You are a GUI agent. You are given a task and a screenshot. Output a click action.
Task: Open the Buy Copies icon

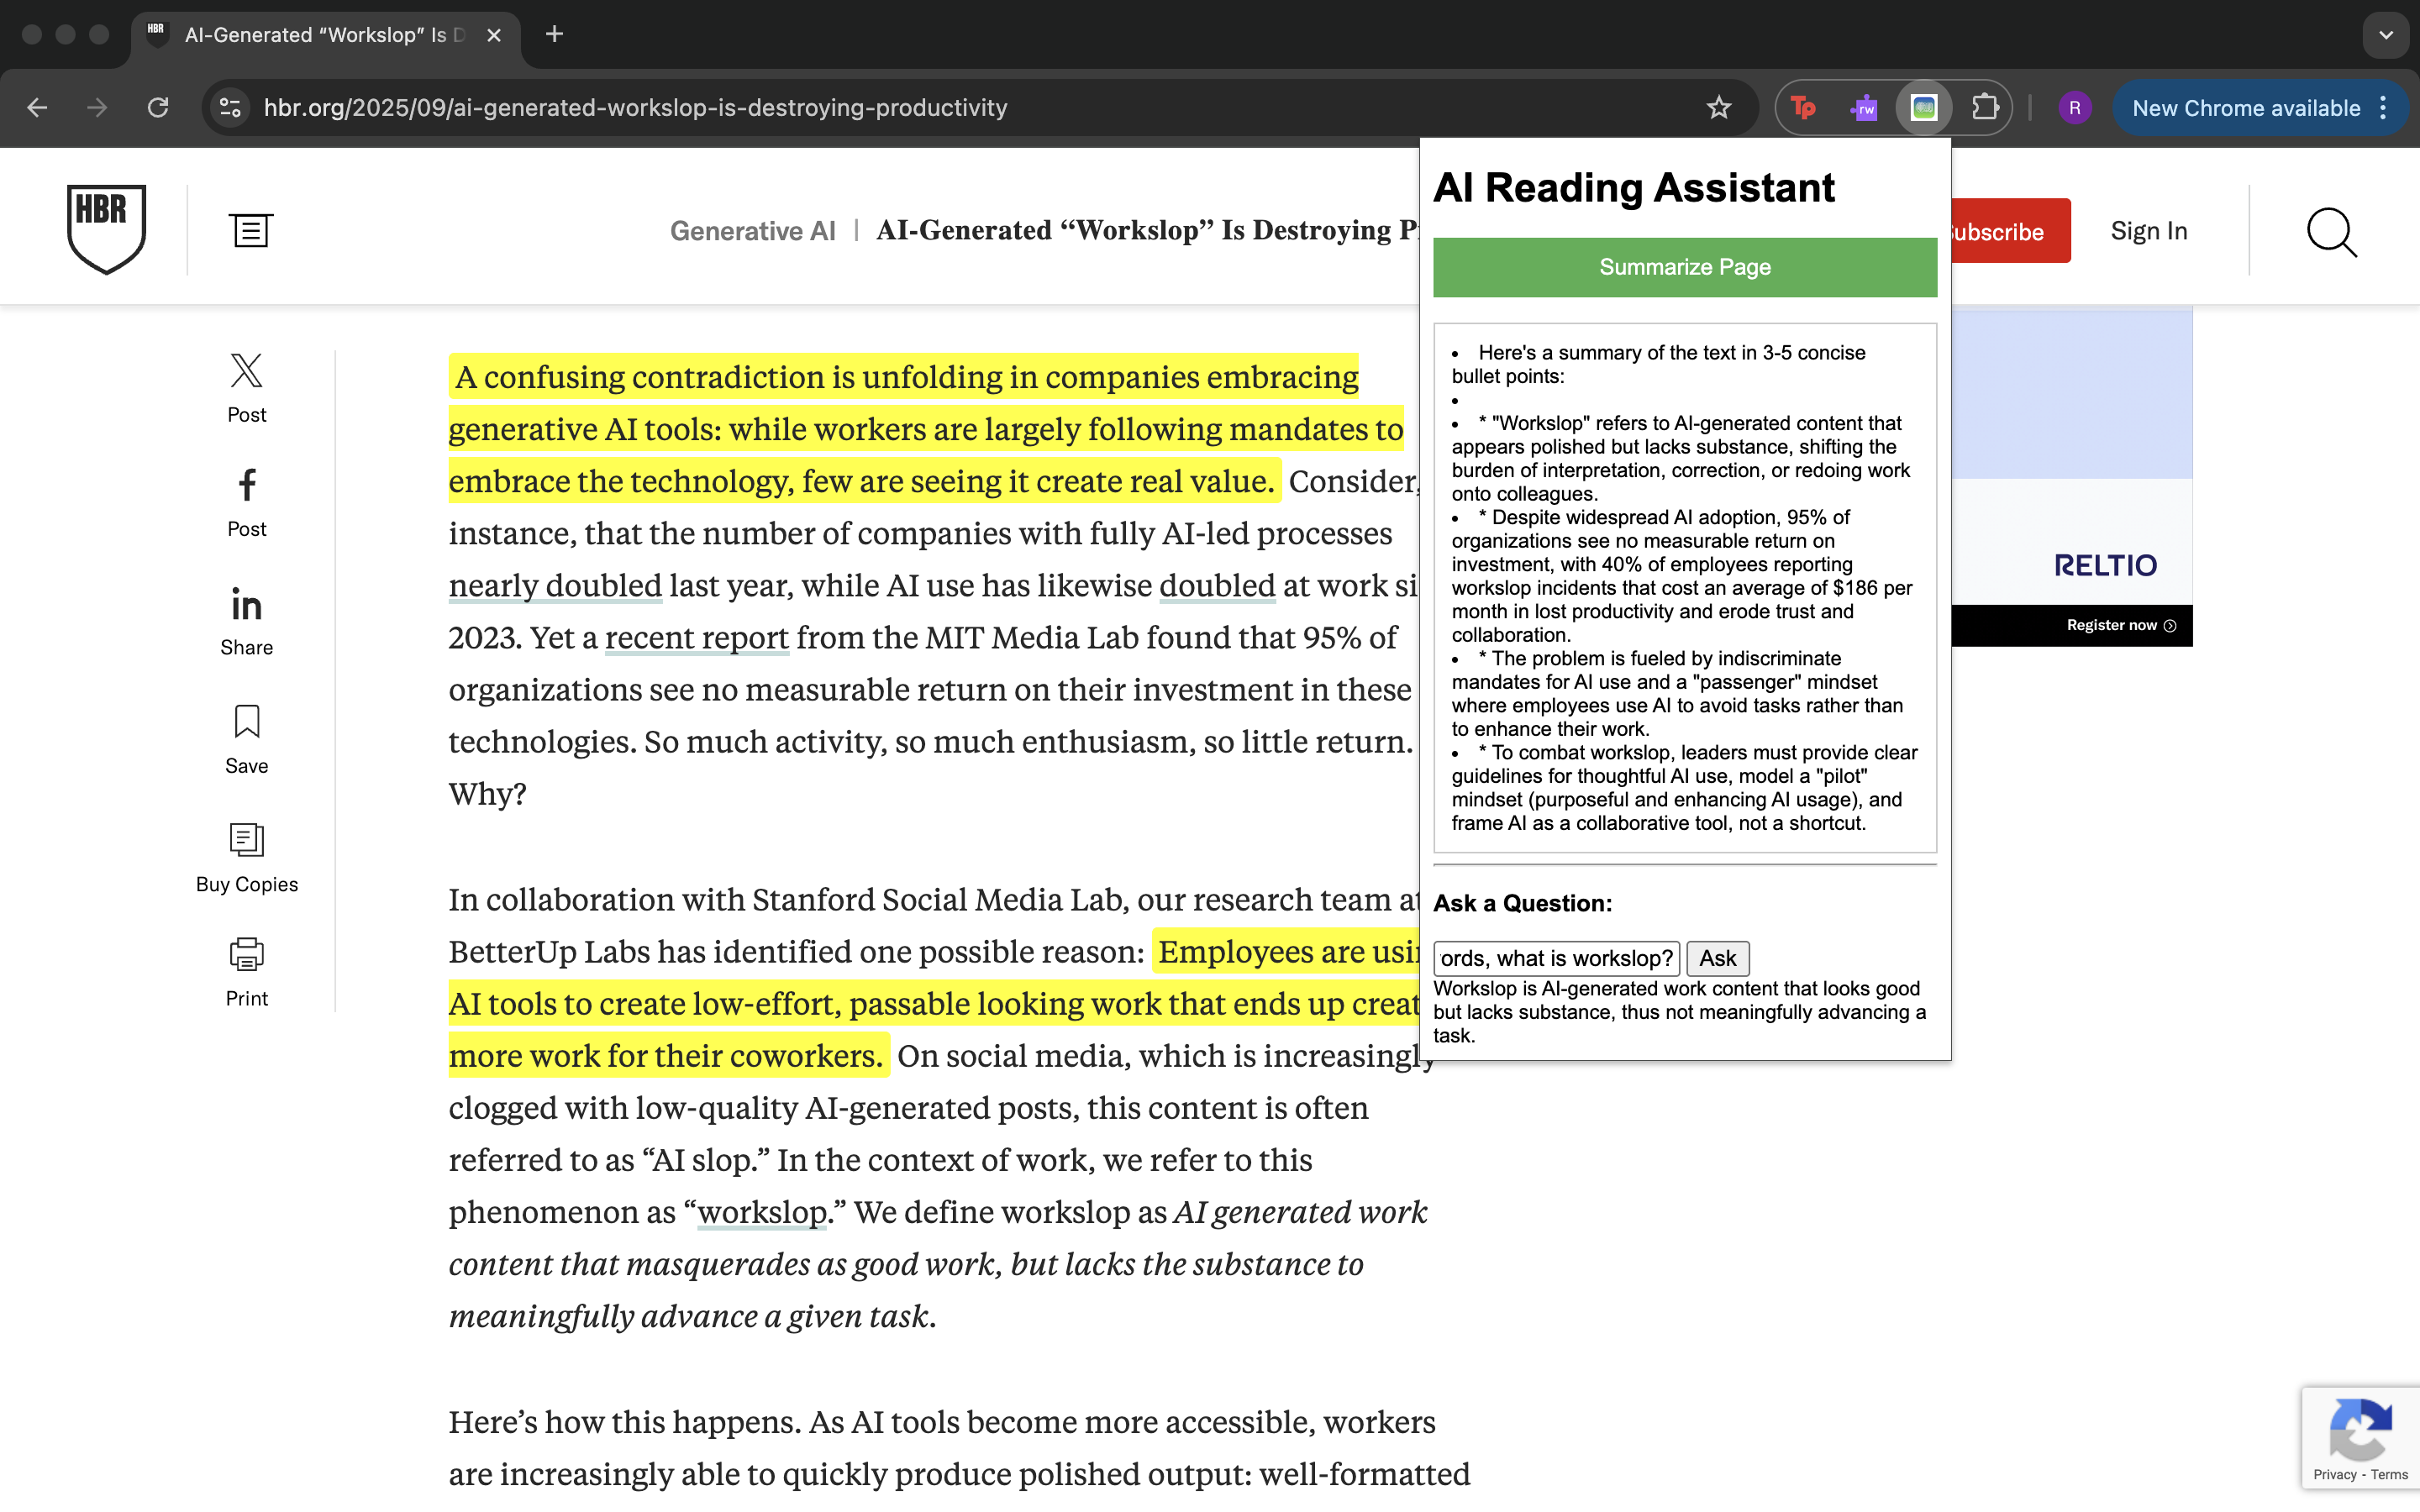[x=246, y=840]
